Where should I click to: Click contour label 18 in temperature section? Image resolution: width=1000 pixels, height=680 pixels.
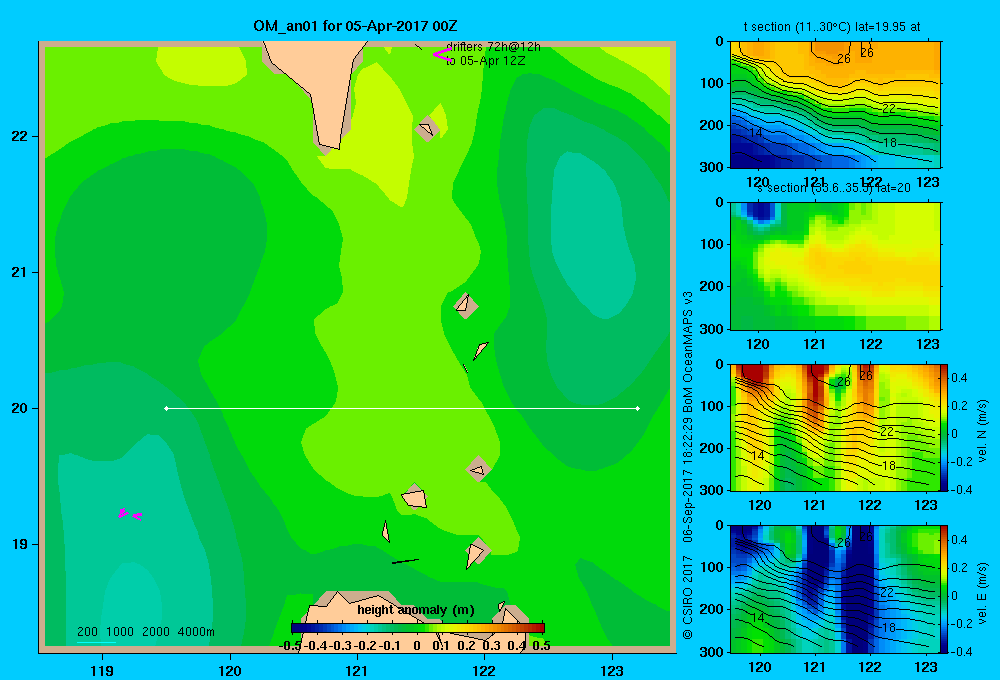tap(890, 143)
